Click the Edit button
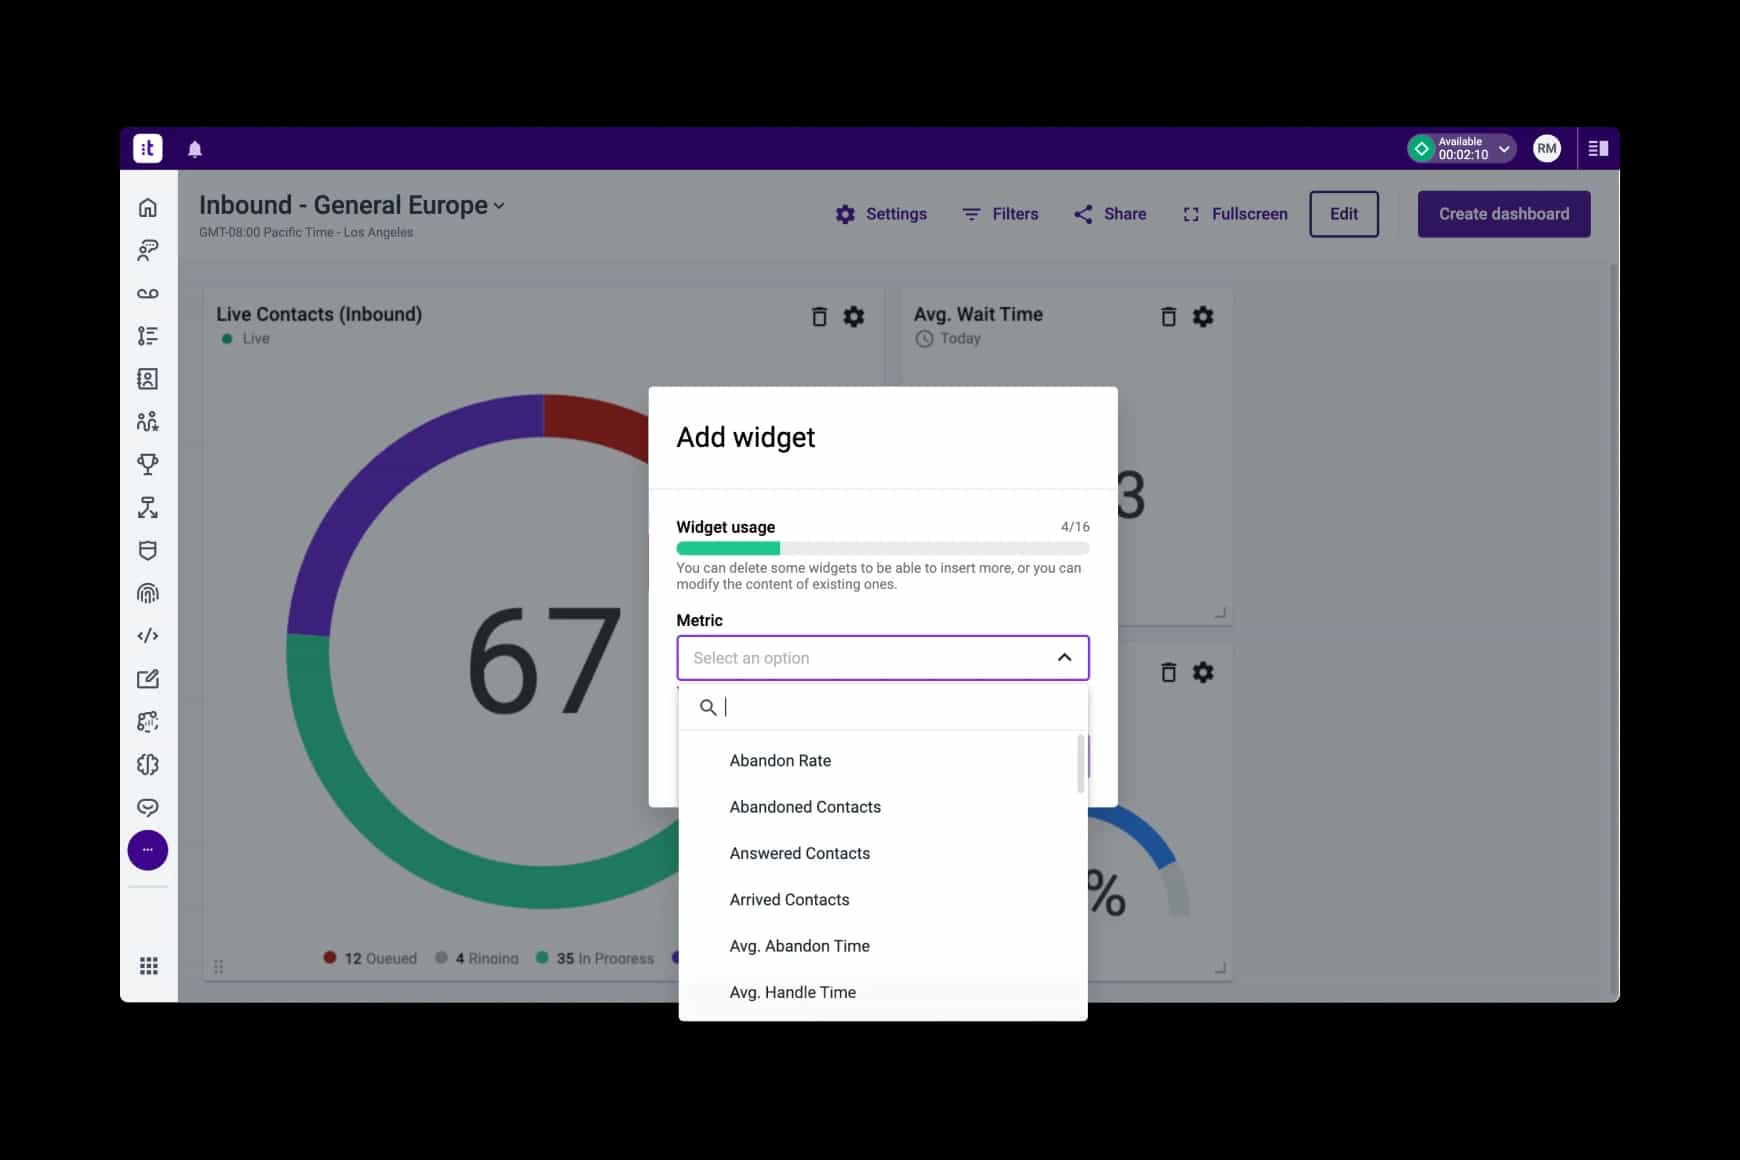The height and width of the screenshot is (1160, 1740). tap(1343, 214)
